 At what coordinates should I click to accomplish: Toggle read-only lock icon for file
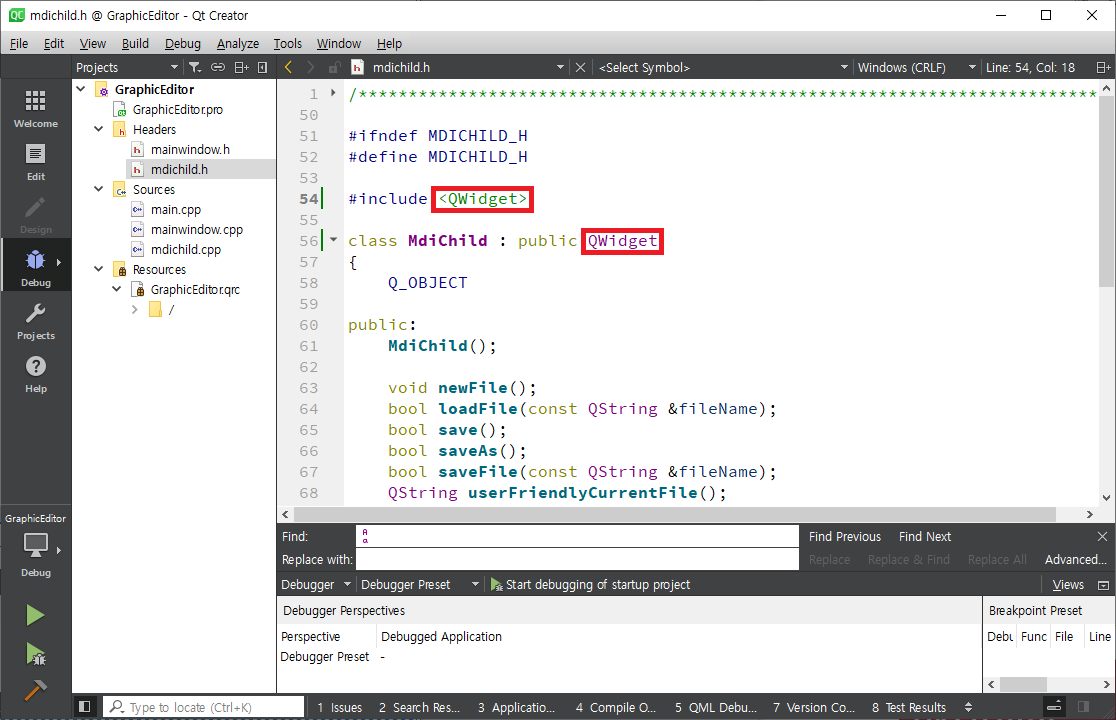point(334,68)
